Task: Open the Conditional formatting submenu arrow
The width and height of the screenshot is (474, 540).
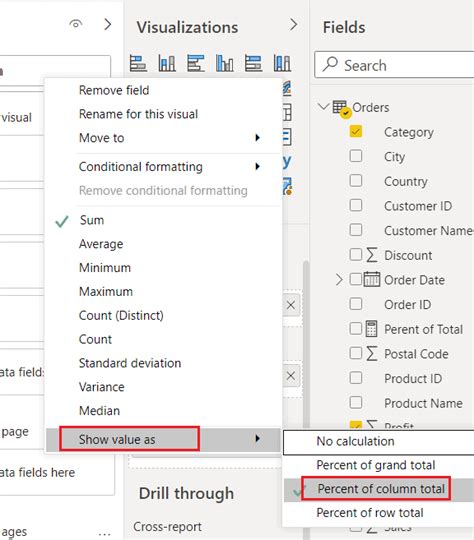Action: [x=257, y=166]
